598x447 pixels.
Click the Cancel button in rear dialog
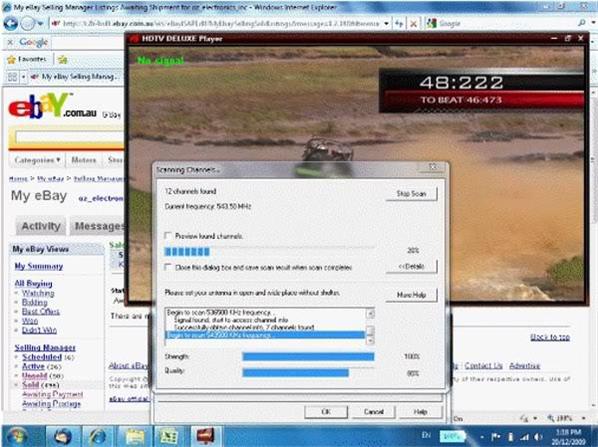tap(374, 412)
